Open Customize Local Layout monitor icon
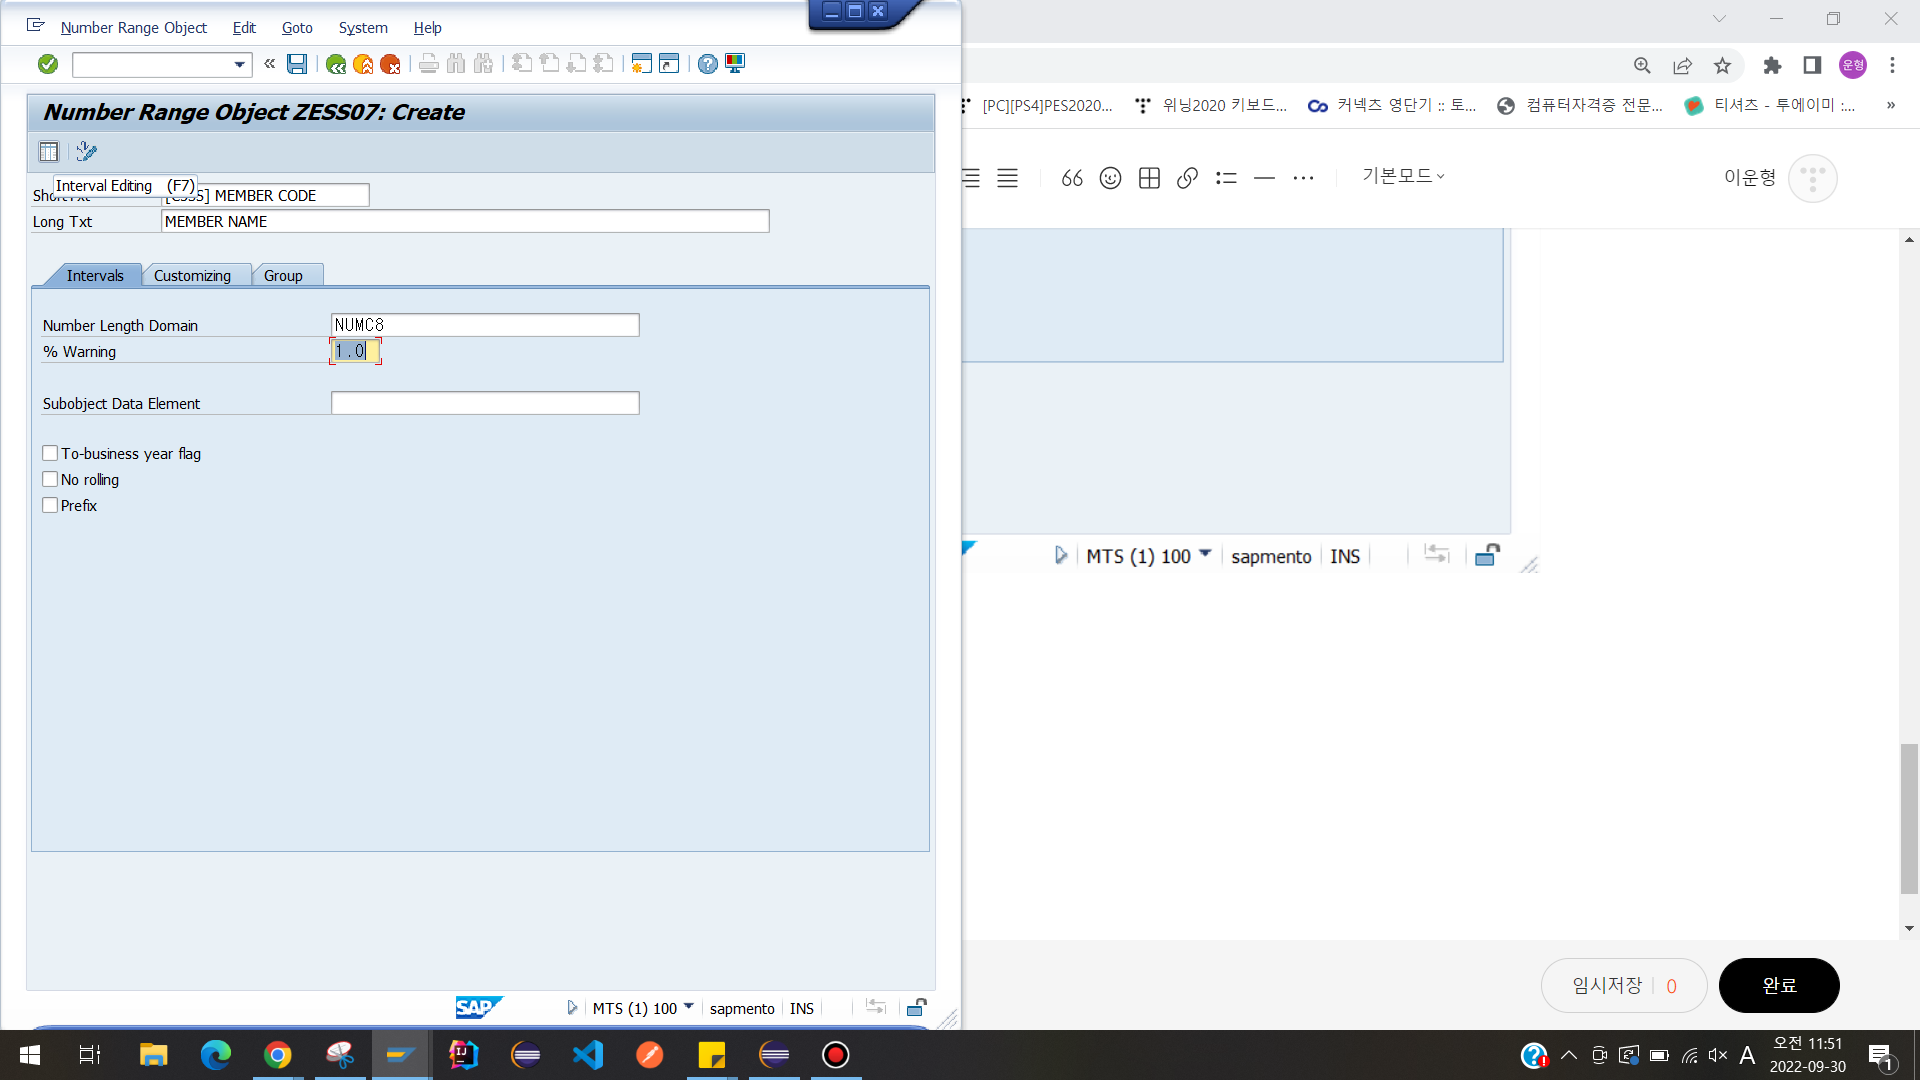The width and height of the screenshot is (1920, 1080). tap(735, 64)
